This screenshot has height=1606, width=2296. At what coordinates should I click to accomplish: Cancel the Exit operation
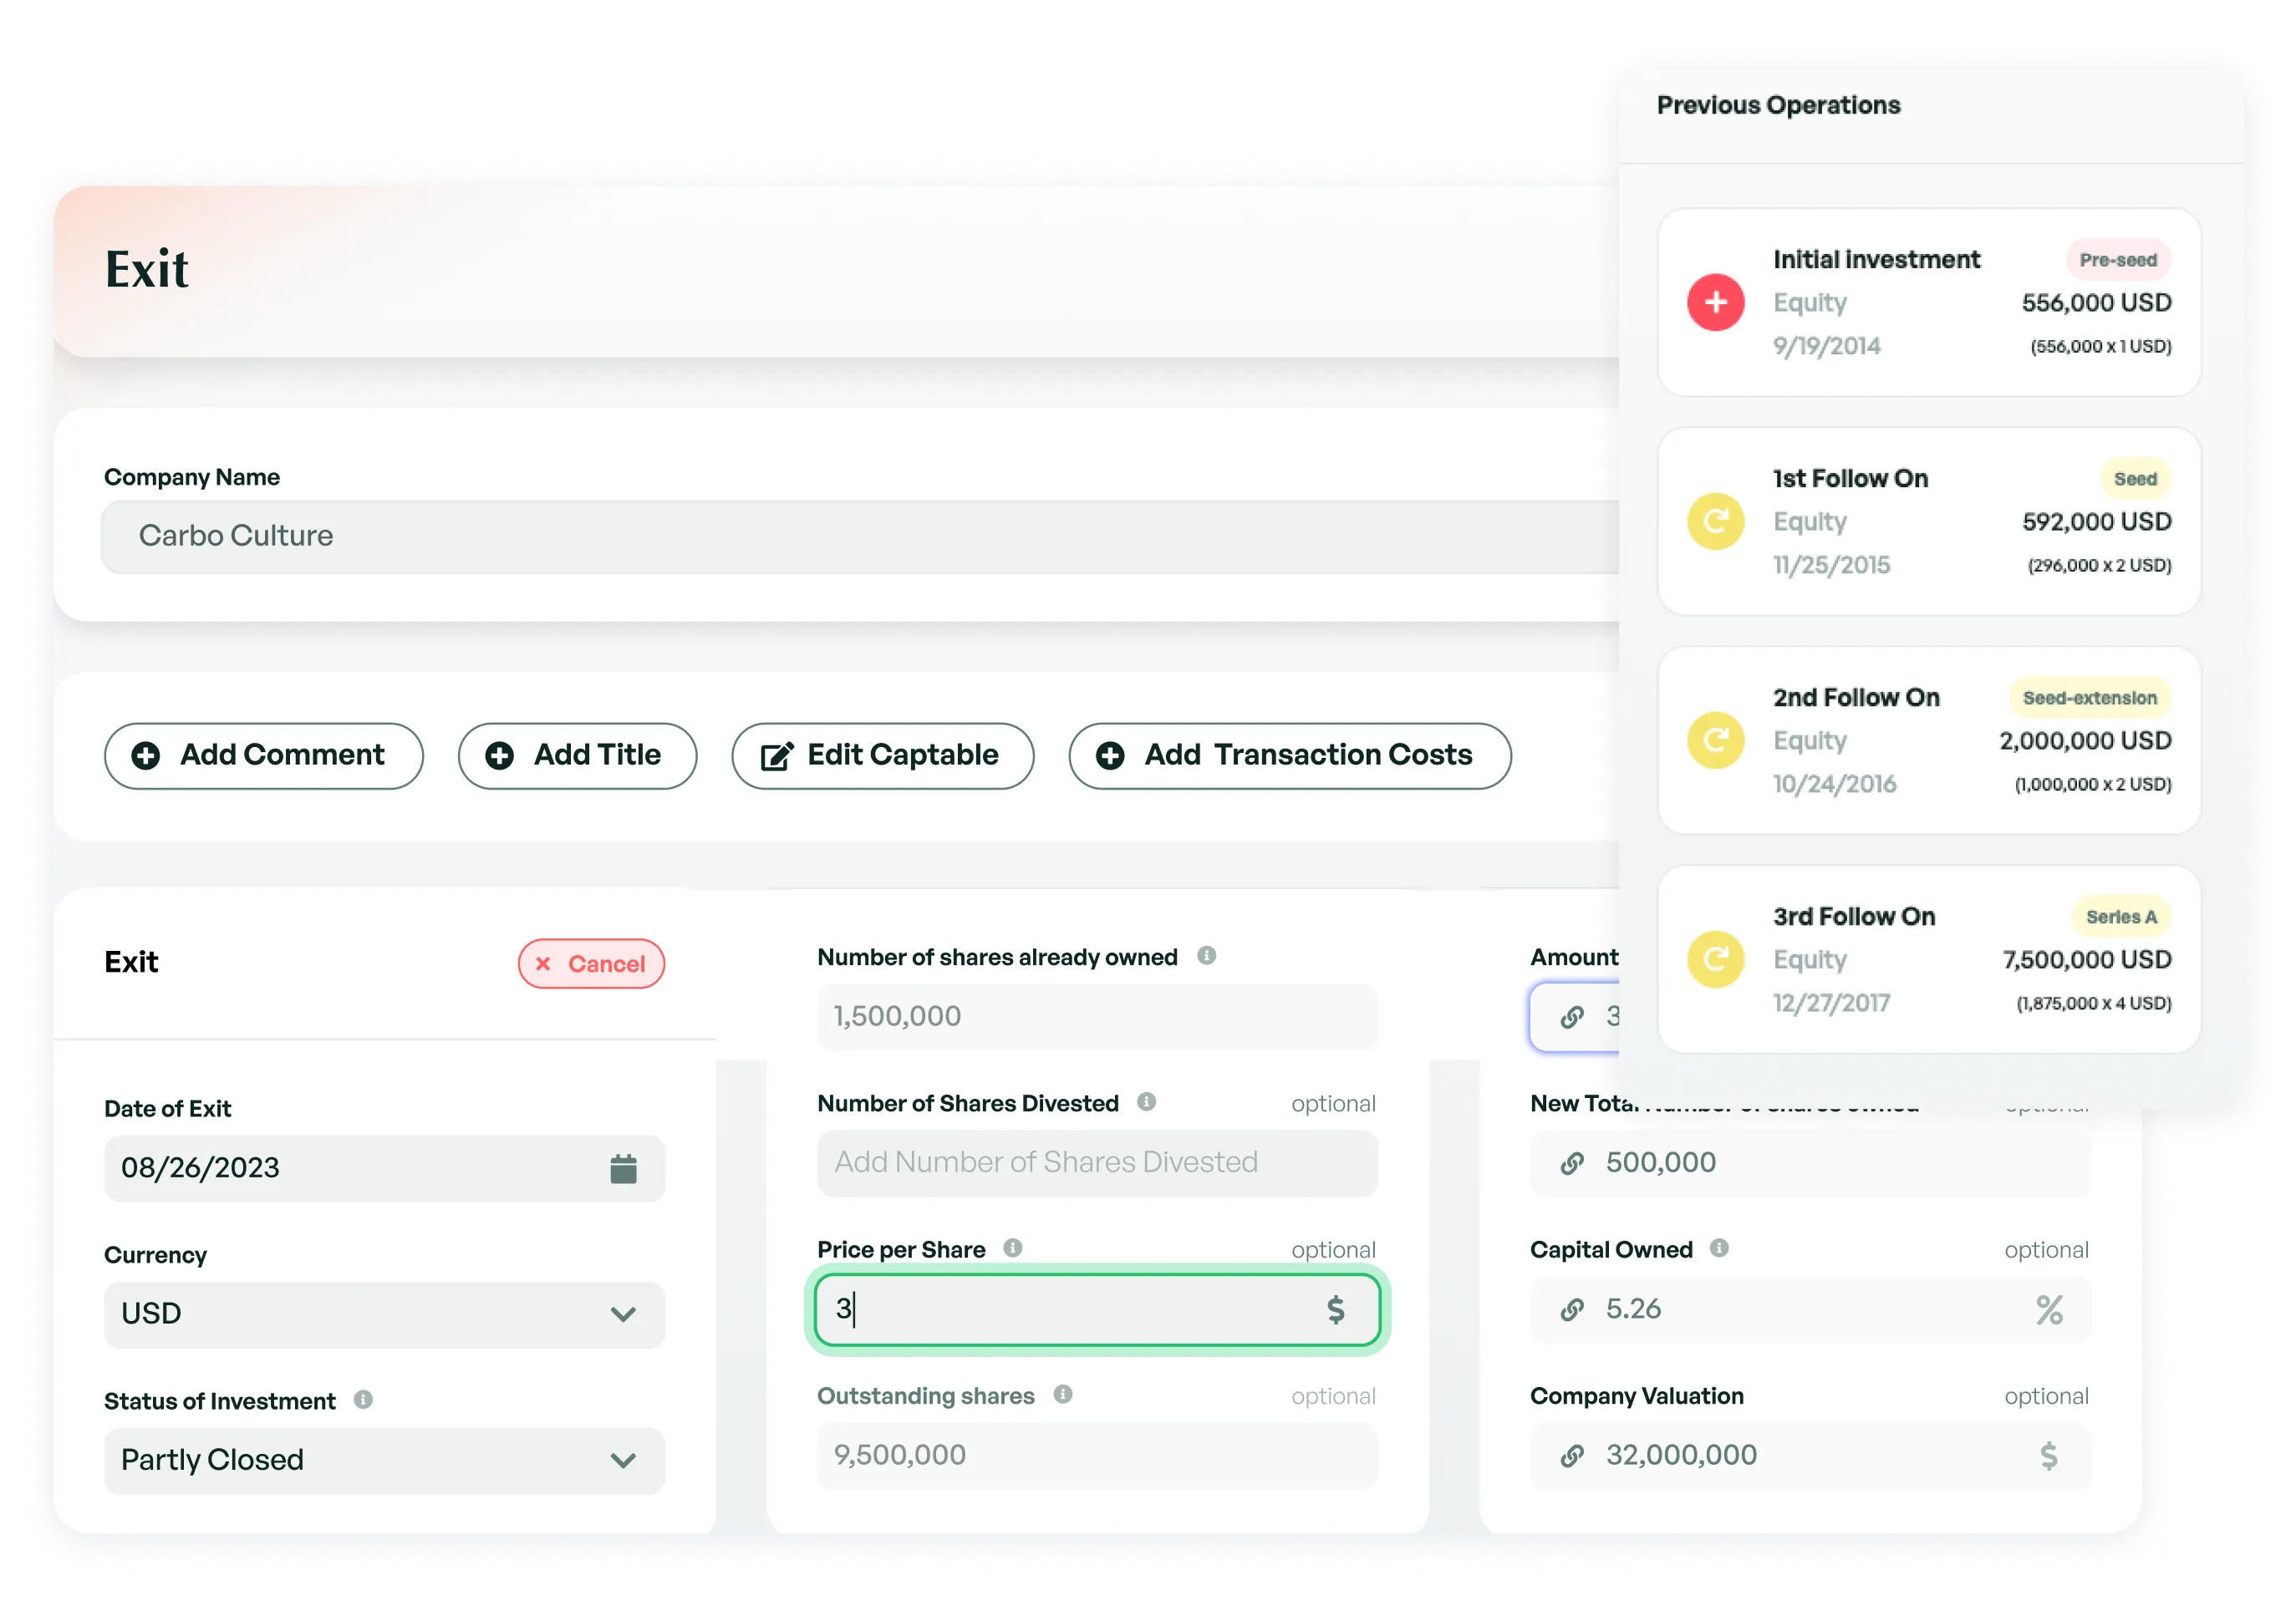click(591, 963)
